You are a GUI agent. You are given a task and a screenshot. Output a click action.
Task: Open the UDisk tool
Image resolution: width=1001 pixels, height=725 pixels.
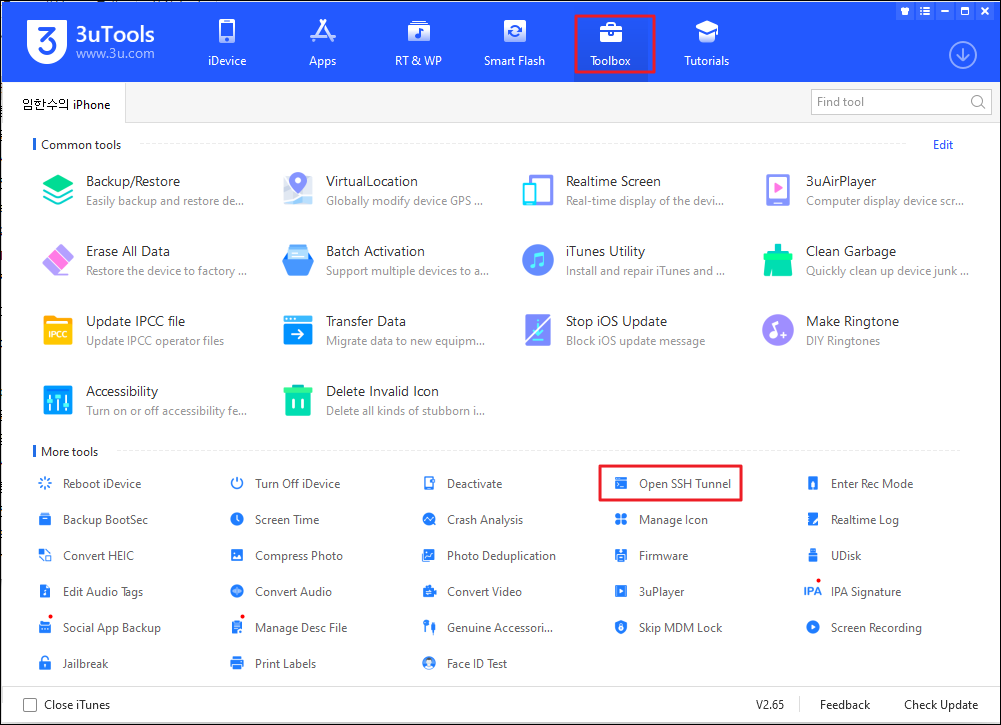834,555
